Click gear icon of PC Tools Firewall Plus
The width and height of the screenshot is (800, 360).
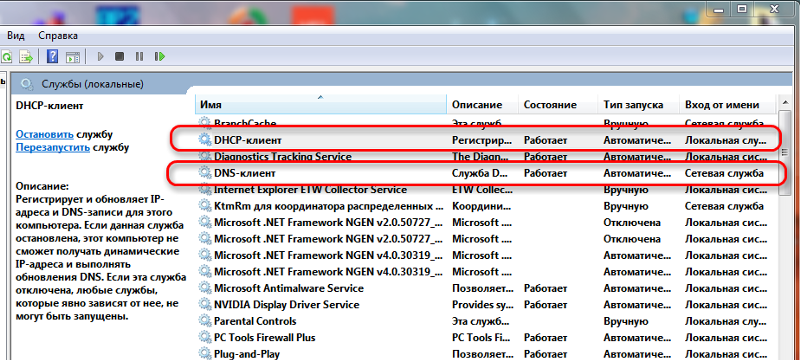coord(205,338)
